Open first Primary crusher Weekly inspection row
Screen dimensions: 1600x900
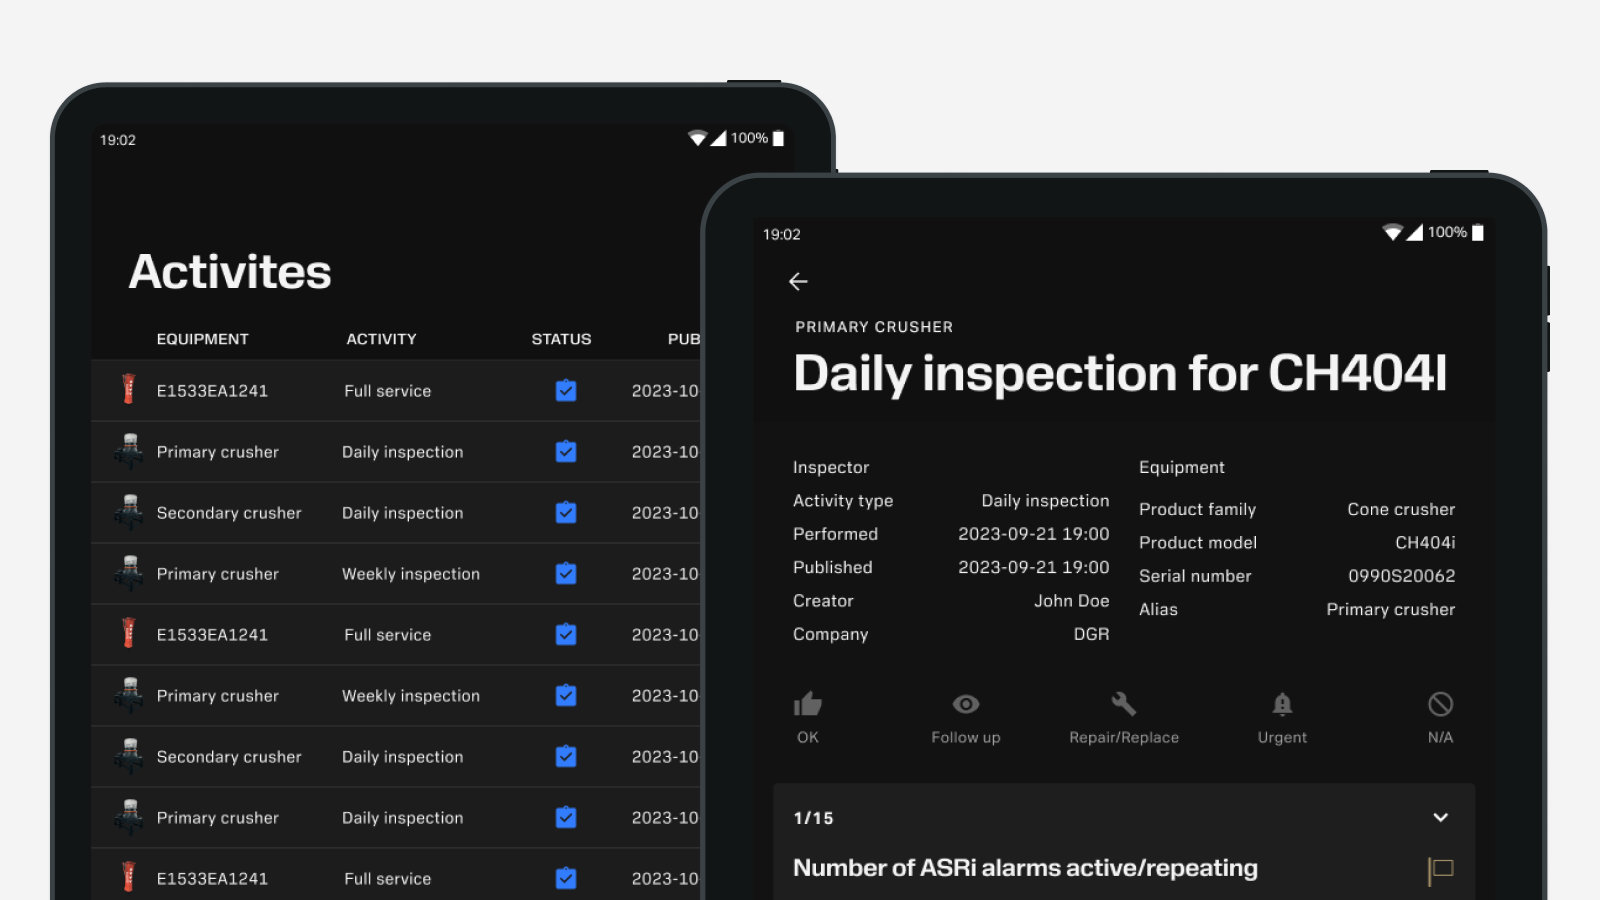point(410,574)
